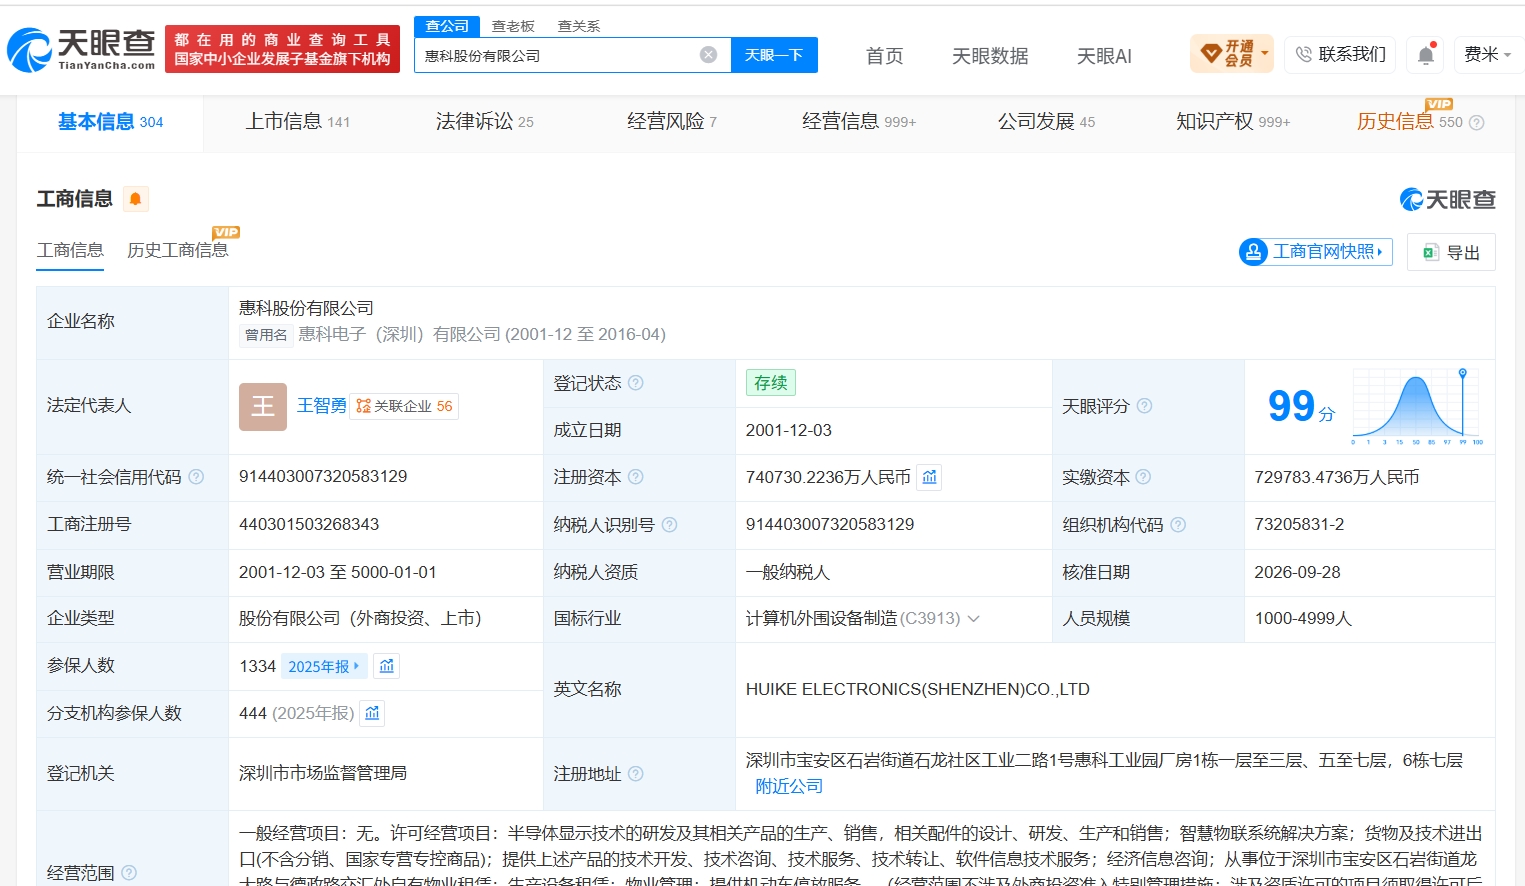
Task: Click help icon next to 天眼评分
Action: [x=1144, y=406]
